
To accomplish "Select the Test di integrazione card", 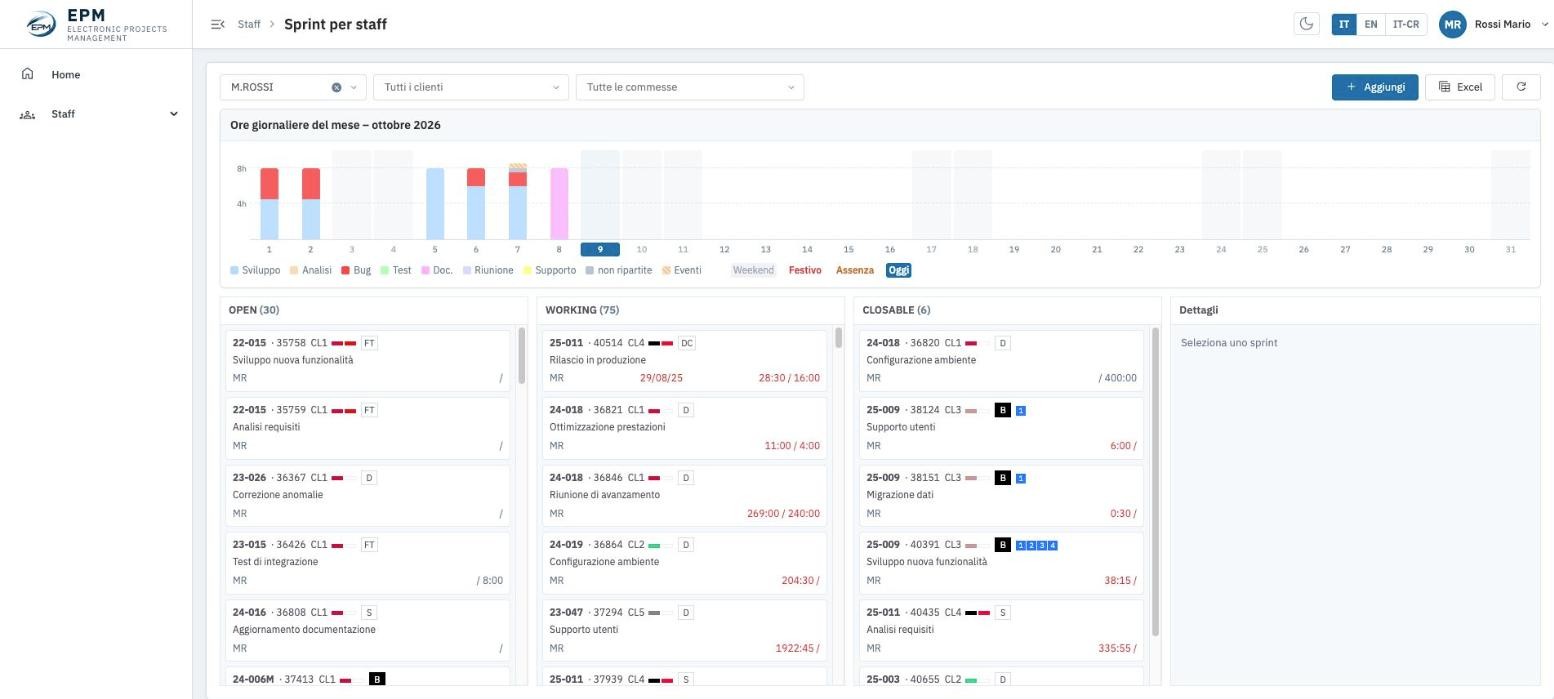I will coord(368,562).
